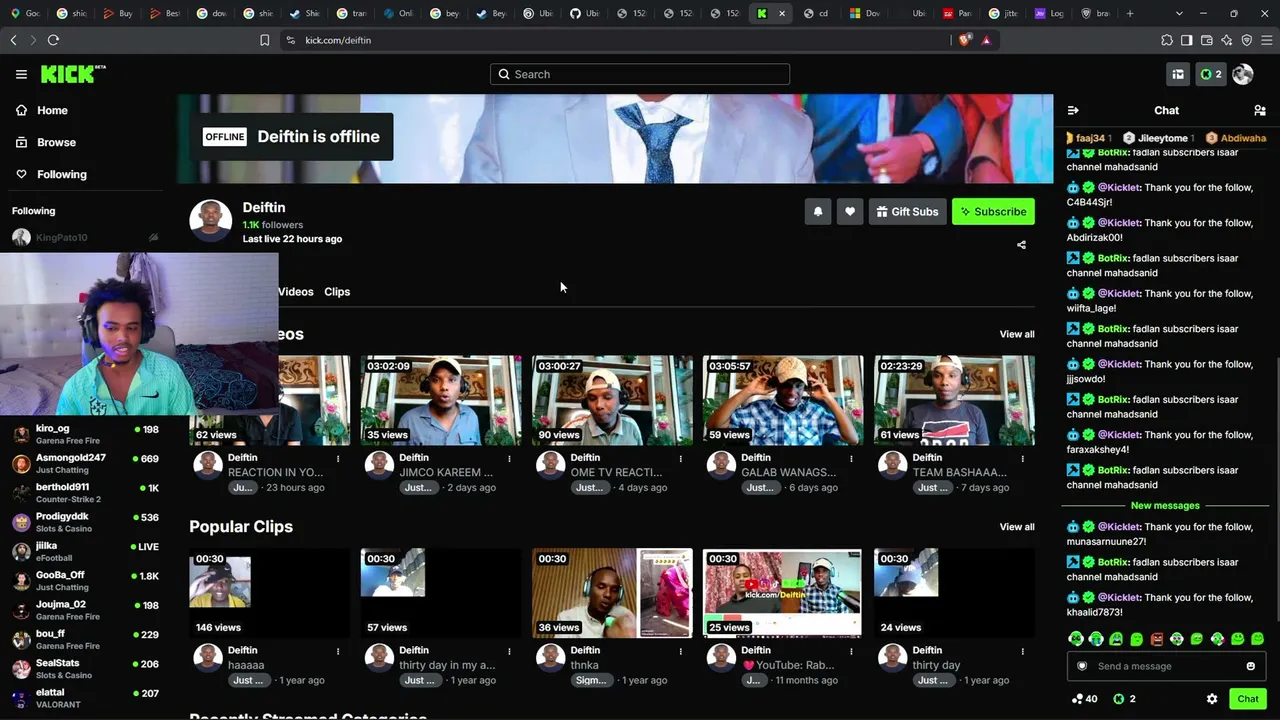
Task: Open the Brave Shields icon in address bar
Action: point(964,40)
